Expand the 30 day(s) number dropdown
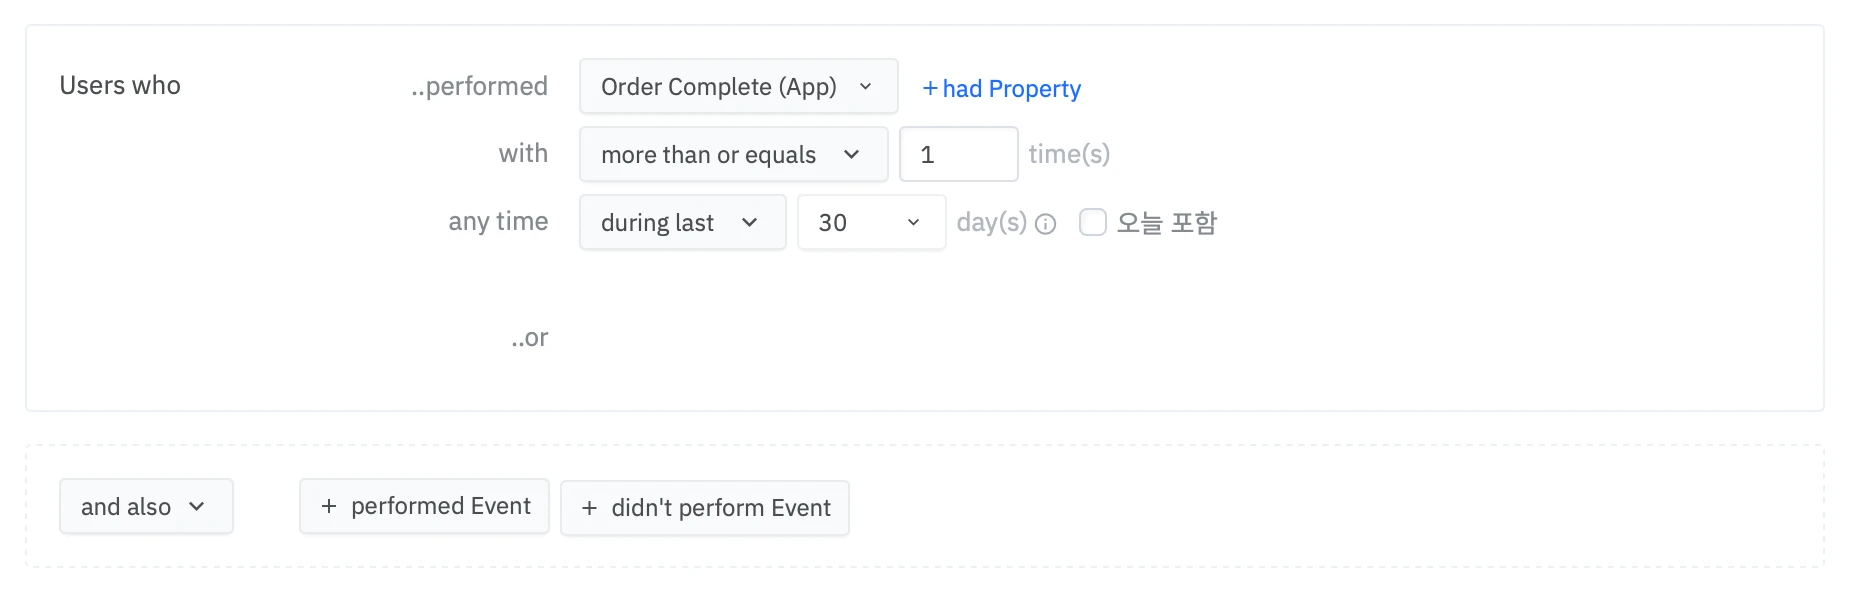The height and width of the screenshot is (594, 1858). coord(870,223)
